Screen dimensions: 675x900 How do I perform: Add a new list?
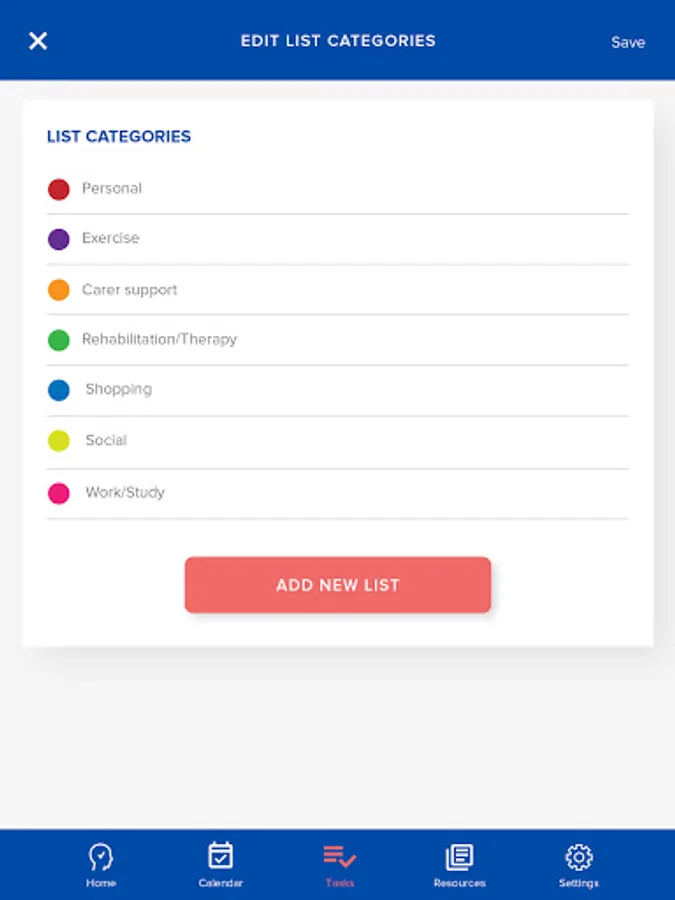338,585
